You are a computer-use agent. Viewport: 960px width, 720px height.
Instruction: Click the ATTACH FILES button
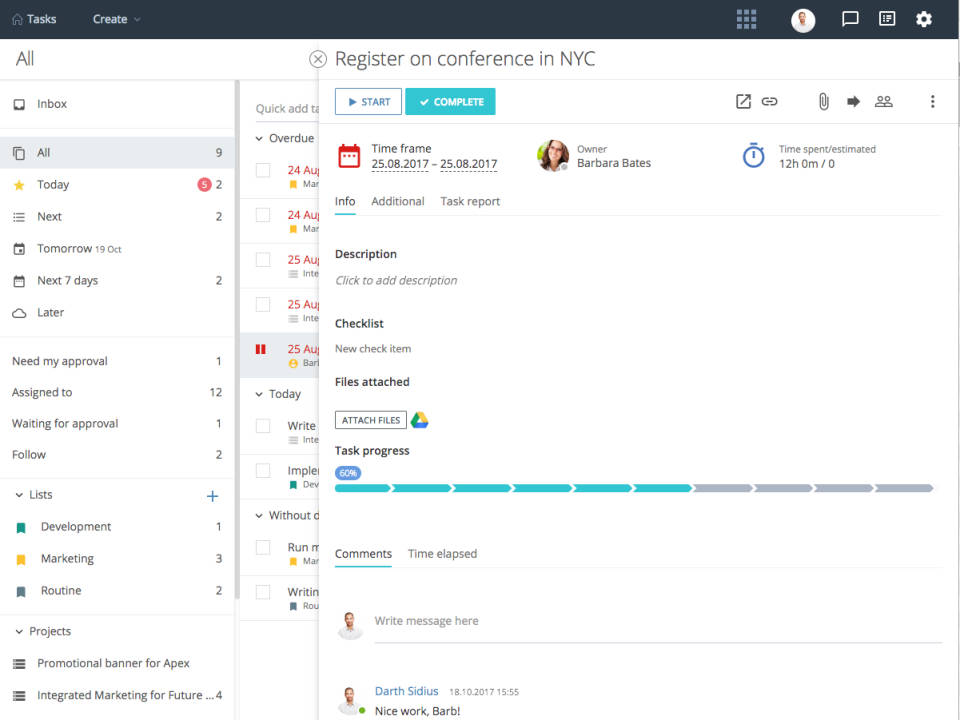[x=370, y=420]
